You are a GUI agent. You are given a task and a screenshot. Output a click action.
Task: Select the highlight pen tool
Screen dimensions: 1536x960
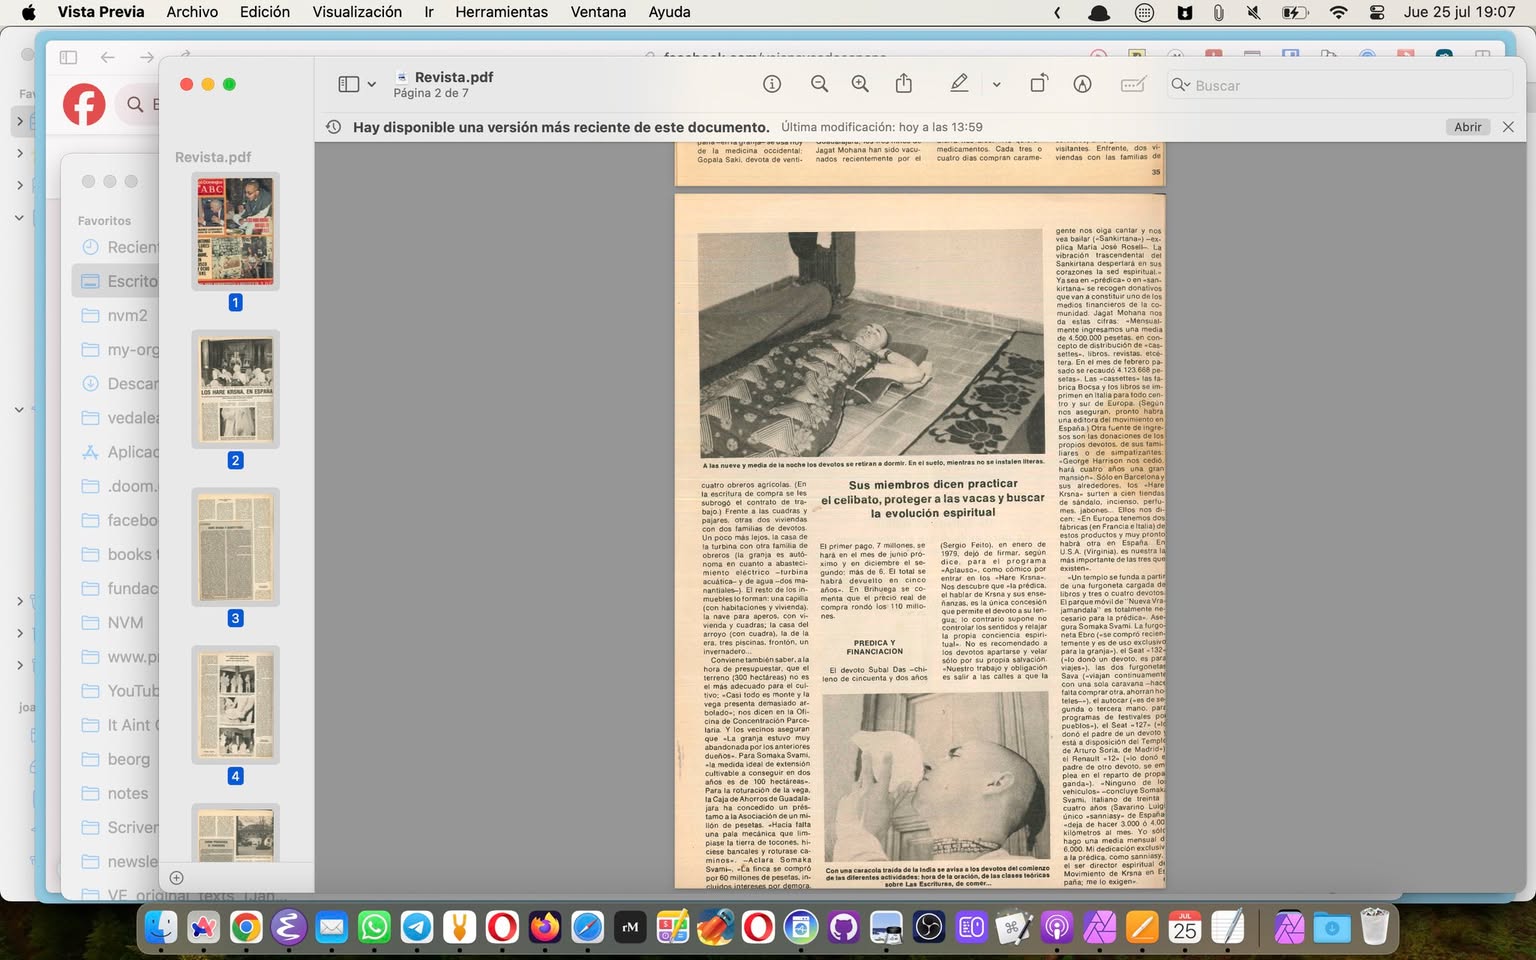959,84
